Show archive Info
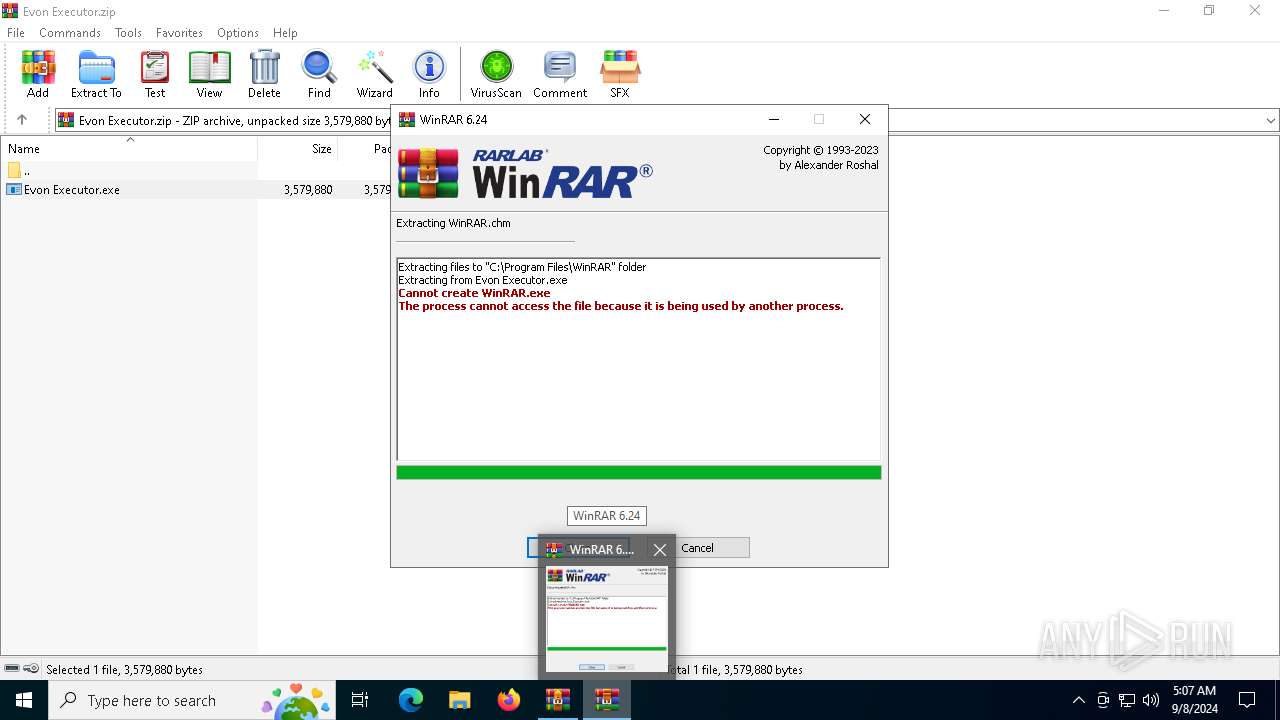This screenshot has height=720, width=1280. pyautogui.click(x=429, y=75)
